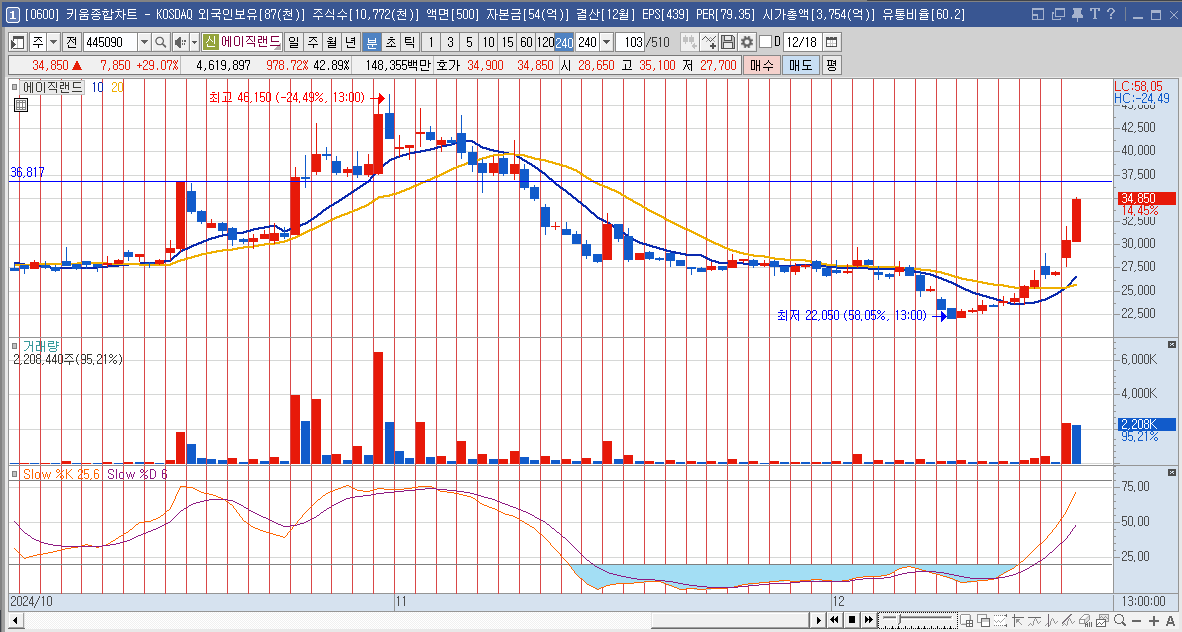The width and height of the screenshot is (1182, 632).
Task: Click the save chart floppy disk icon
Action: point(728,42)
